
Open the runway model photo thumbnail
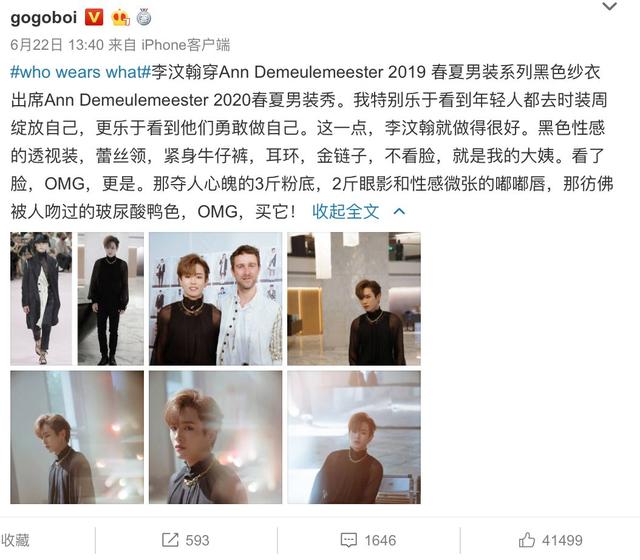[x=41, y=298]
